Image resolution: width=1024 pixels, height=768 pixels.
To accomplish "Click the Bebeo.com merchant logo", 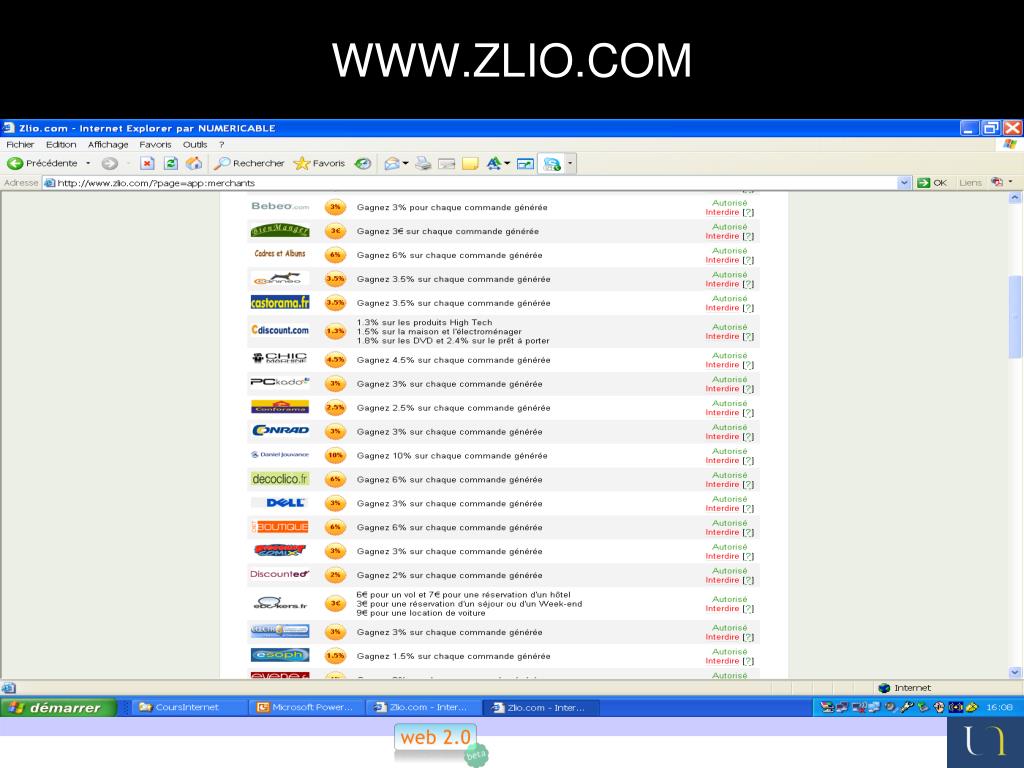I will 280,206.
